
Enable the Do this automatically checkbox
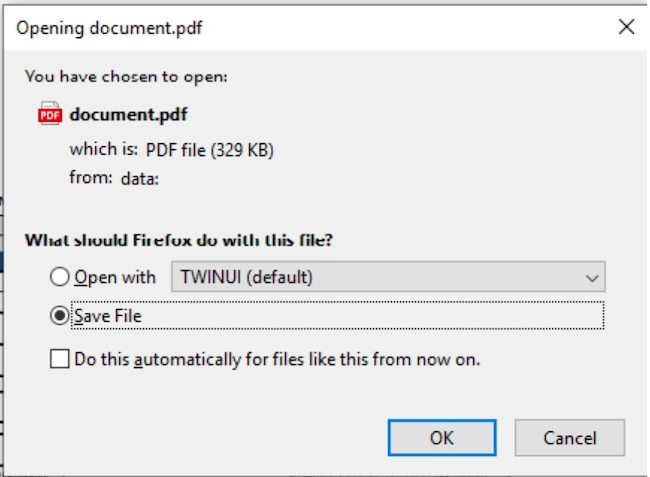59,358
